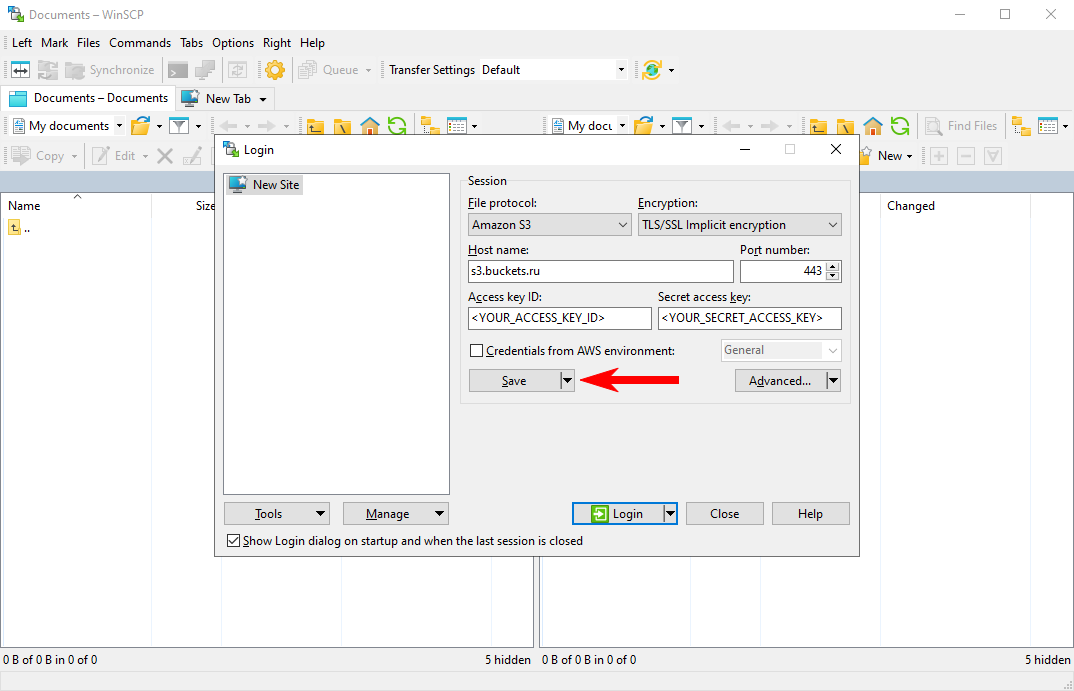Open the Tools dropdown button
Viewport: 1074px width, 691px height.
point(277,514)
